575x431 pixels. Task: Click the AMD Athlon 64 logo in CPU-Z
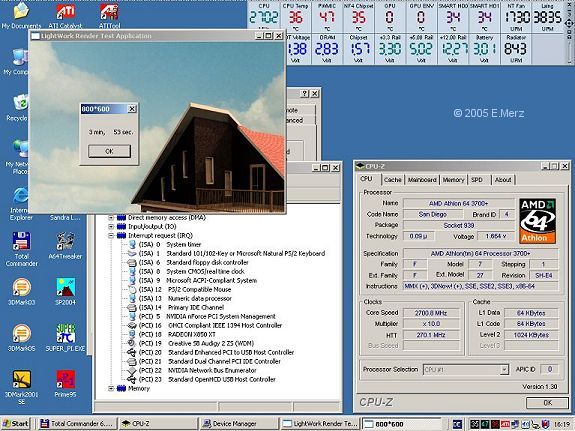[x=538, y=221]
